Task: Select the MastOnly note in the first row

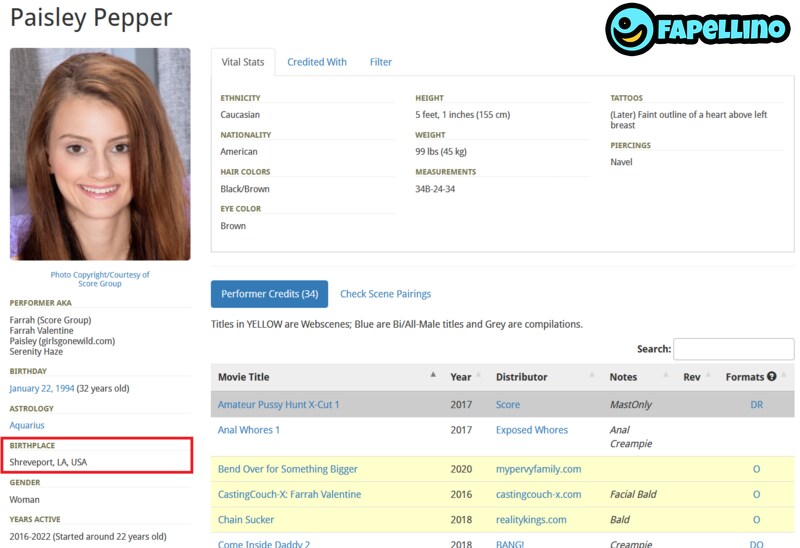Action: tap(631, 405)
